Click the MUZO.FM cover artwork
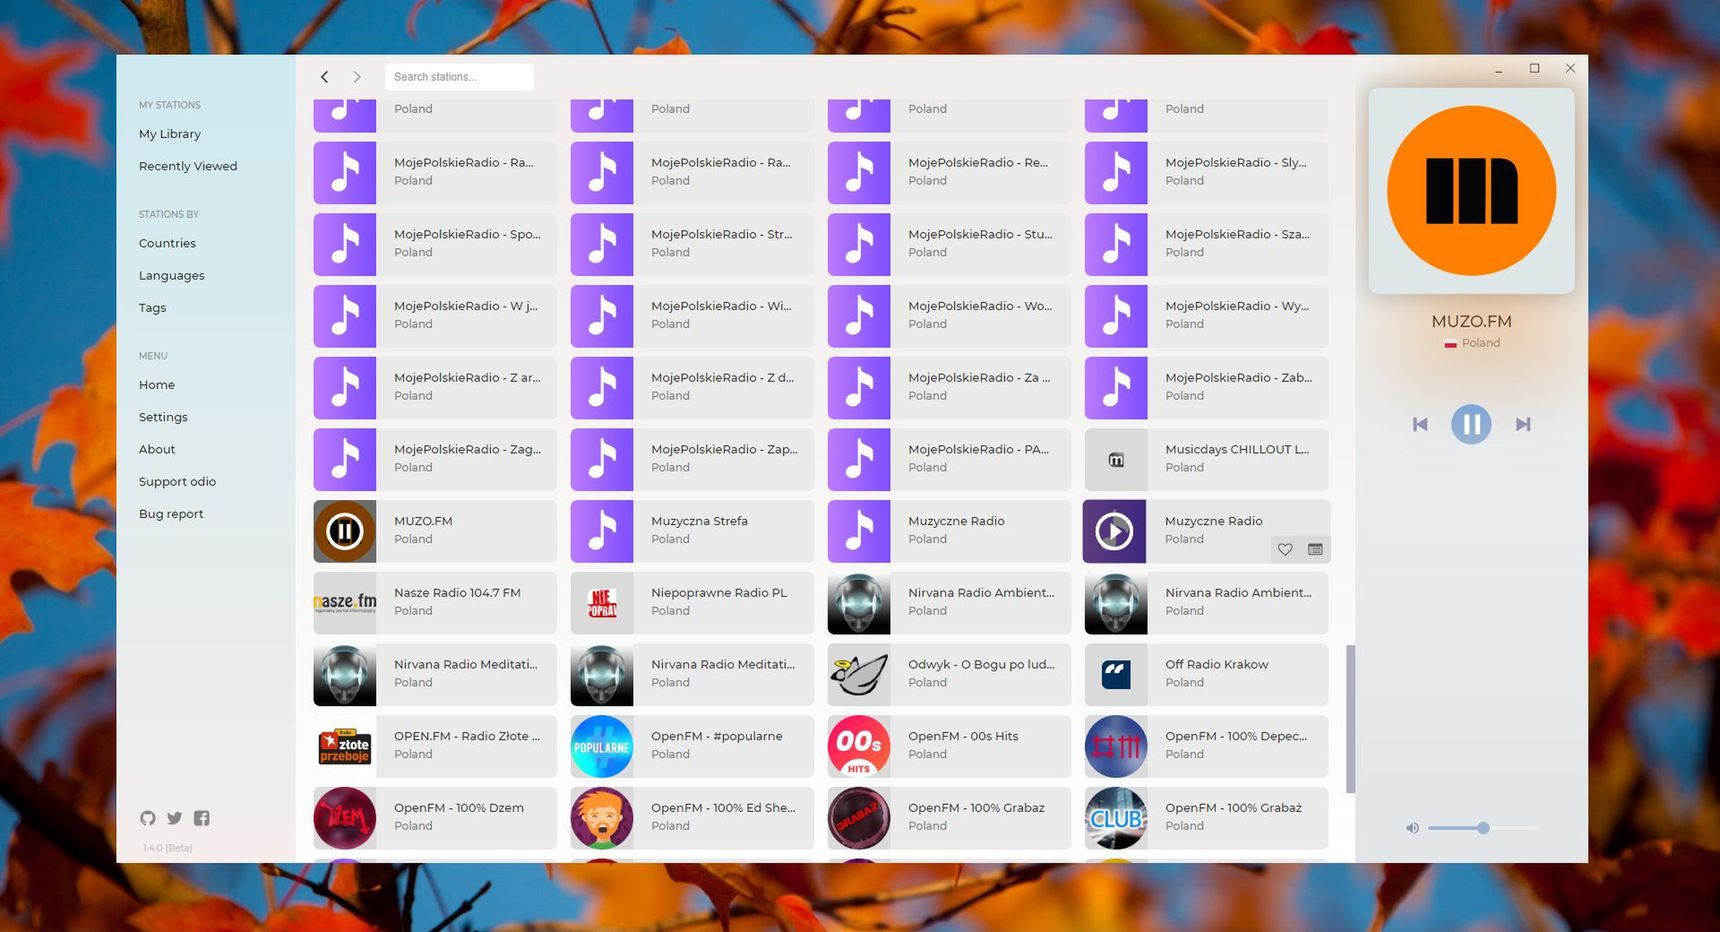Screen dimensions: 1720x932 click(x=1471, y=191)
